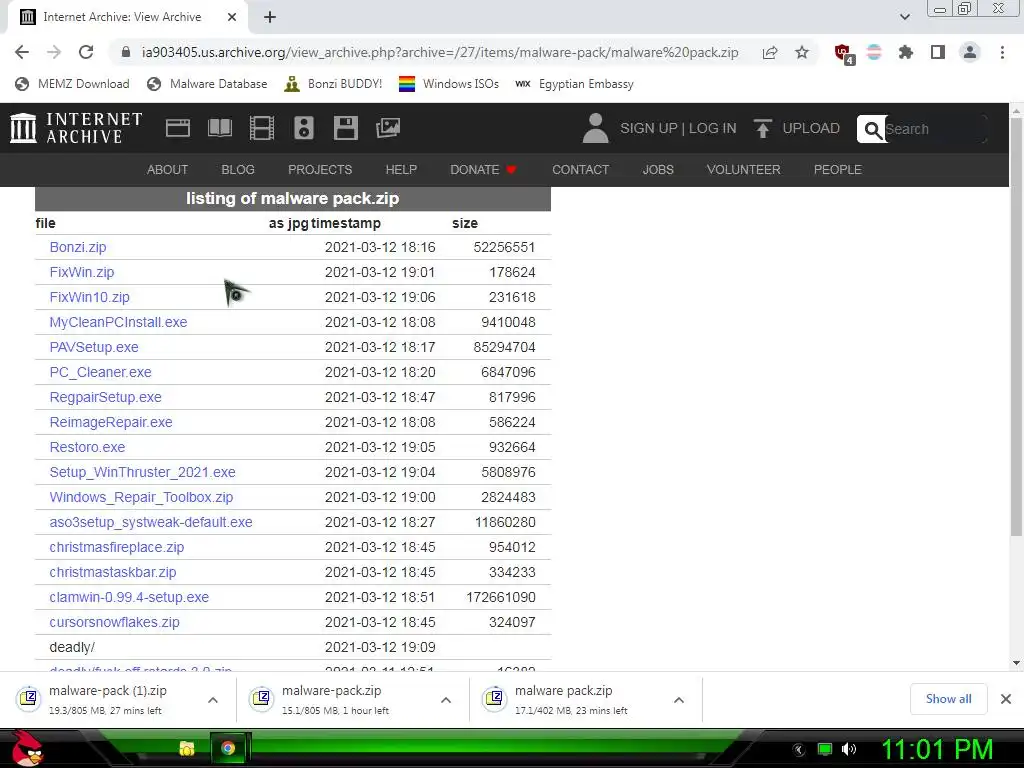1024x768 pixels.
Task: Click the browser back arrow
Action: (x=22, y=52)
